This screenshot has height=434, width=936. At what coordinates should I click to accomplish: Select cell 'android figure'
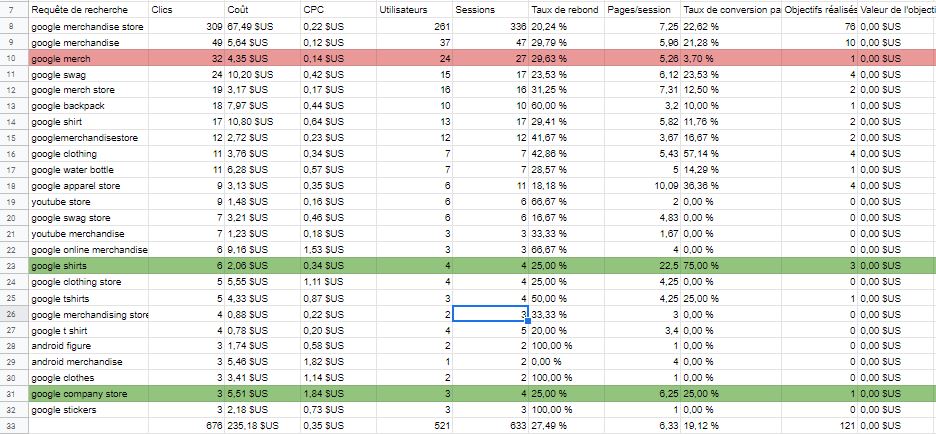point(88,346)
